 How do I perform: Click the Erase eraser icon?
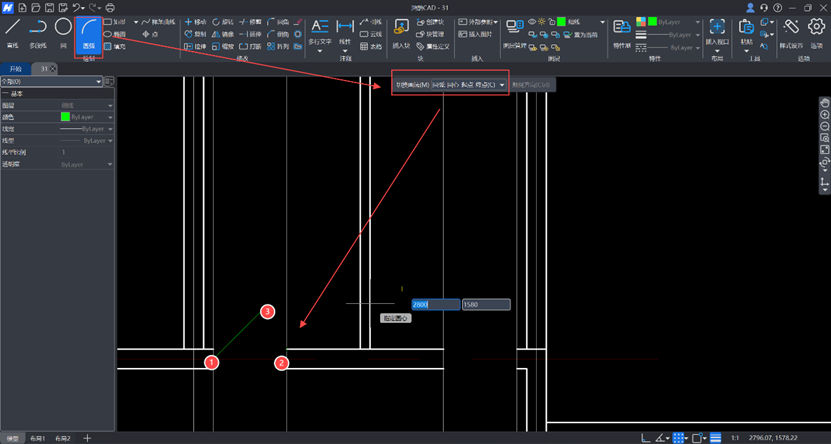[x=298, y=22]
